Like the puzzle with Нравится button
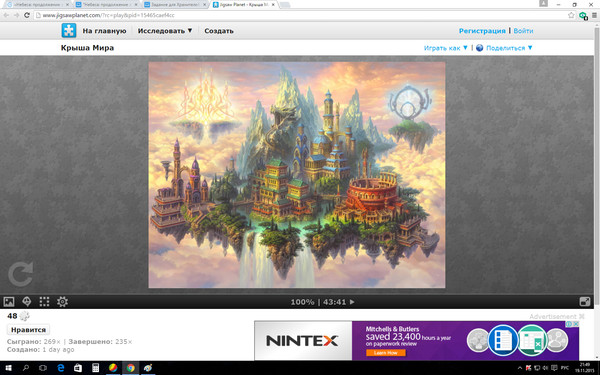The height and width of the screenshot is (375, 600). (x=28, y=330)
